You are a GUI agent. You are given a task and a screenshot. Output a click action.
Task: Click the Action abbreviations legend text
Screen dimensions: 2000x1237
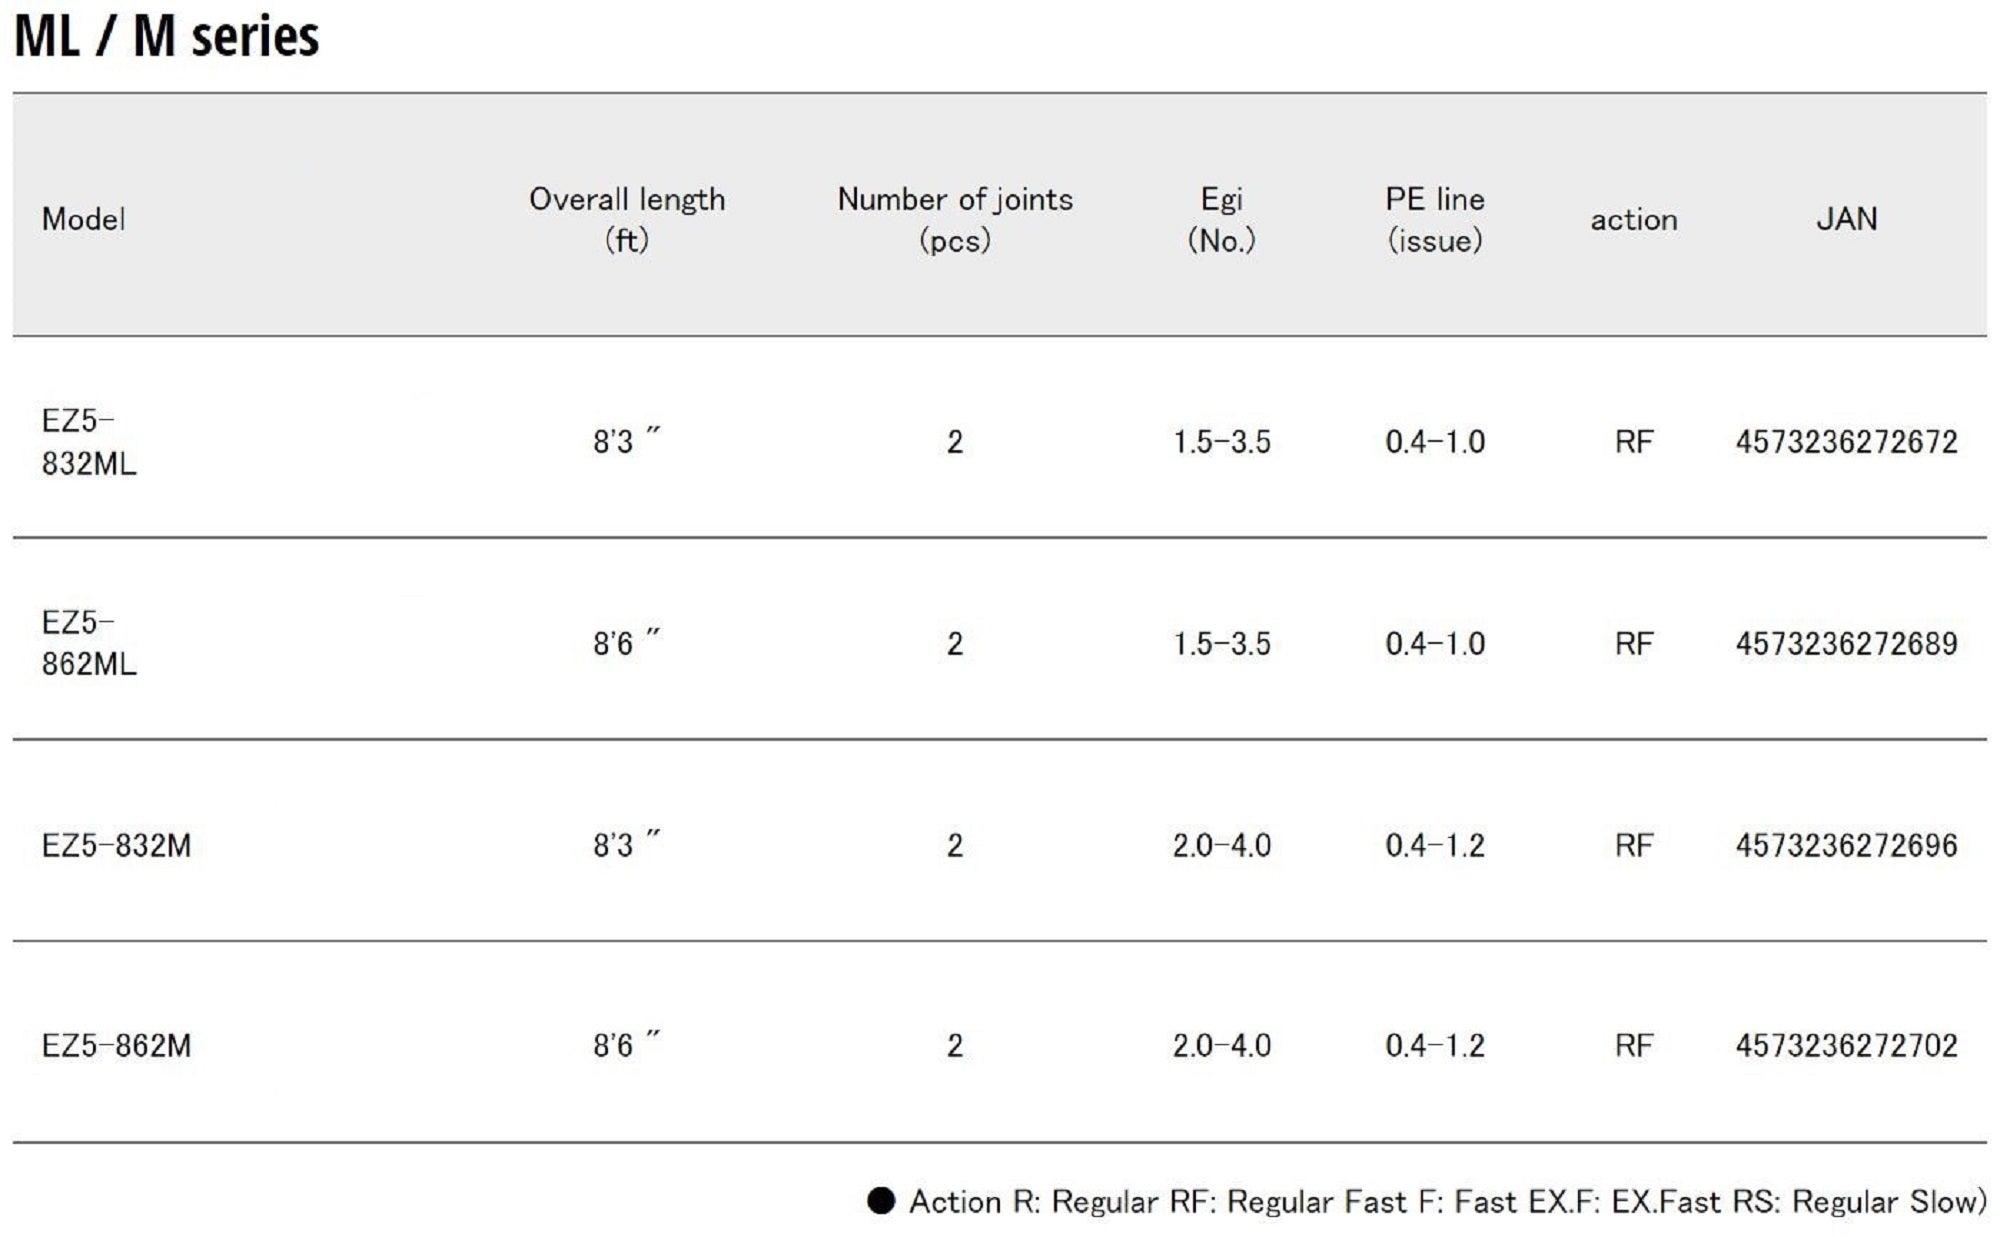click(1447, 1201)
